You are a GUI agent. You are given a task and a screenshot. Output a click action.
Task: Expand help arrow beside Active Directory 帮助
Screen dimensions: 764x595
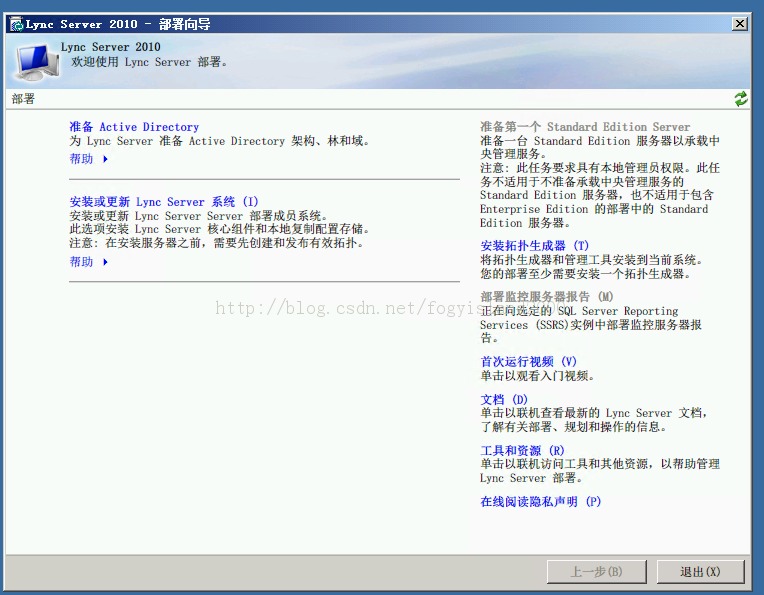(x=105, y=159)
